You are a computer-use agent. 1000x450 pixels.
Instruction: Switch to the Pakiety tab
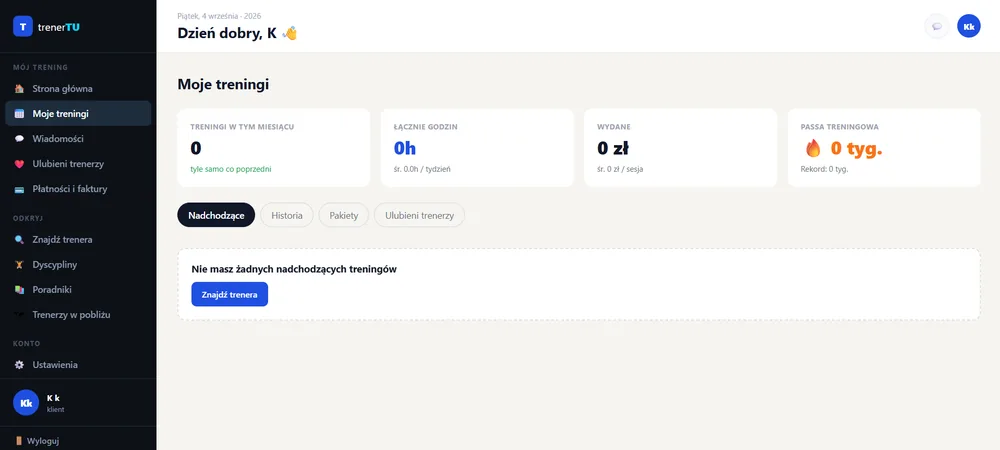(344, 215)
